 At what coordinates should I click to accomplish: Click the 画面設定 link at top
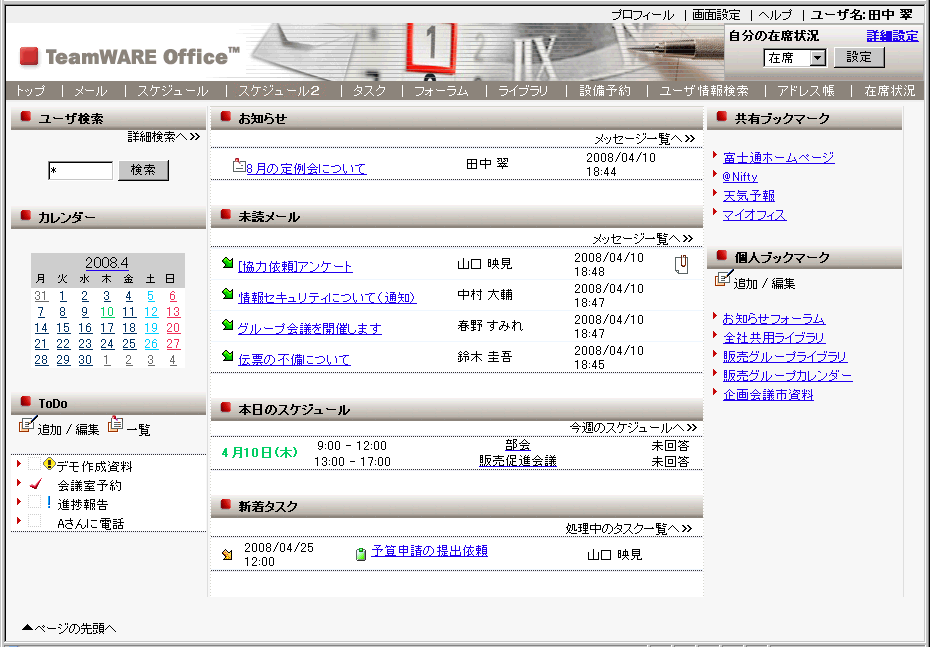click(716, 15)
